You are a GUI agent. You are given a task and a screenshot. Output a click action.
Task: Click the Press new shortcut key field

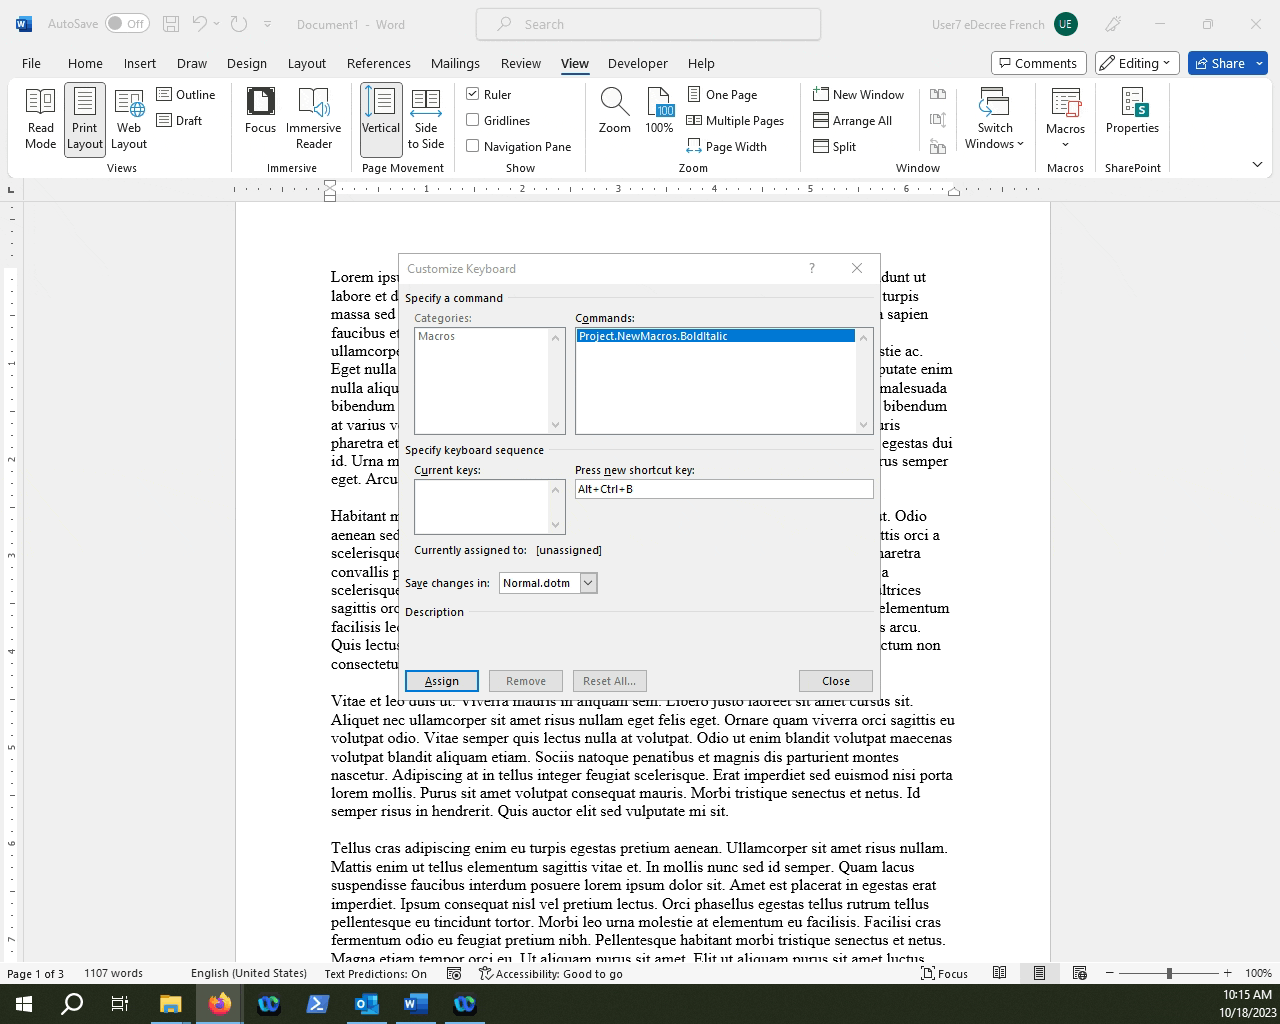(723, 489)
